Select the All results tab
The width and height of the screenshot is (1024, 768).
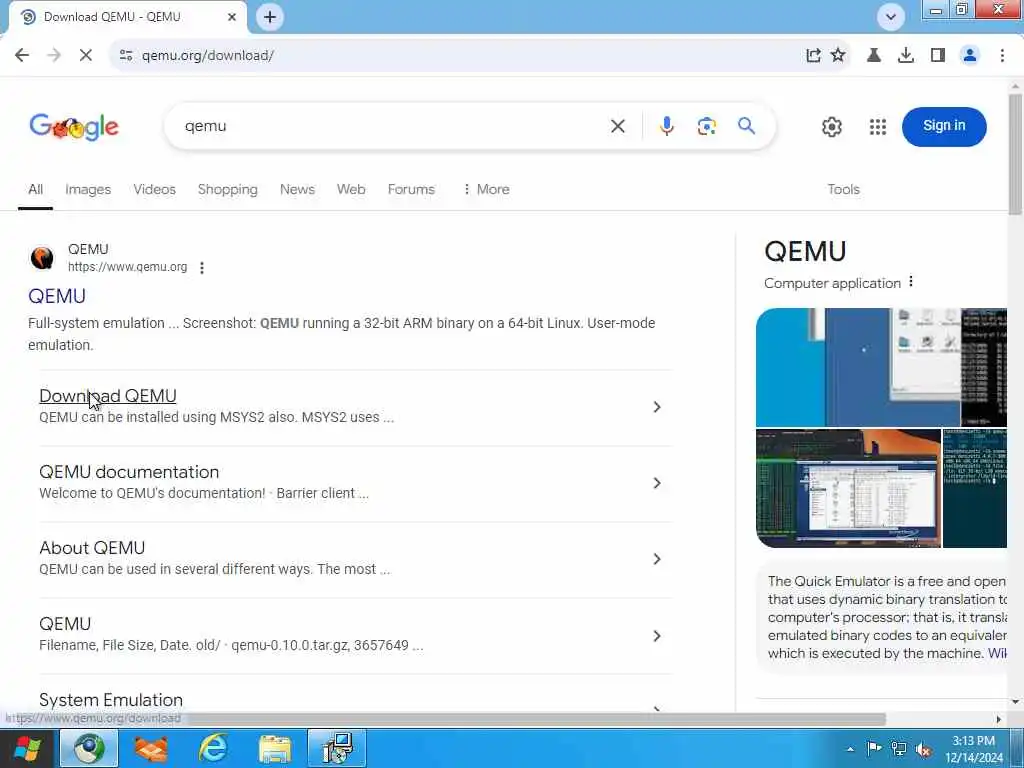click(x=35, y=189)
